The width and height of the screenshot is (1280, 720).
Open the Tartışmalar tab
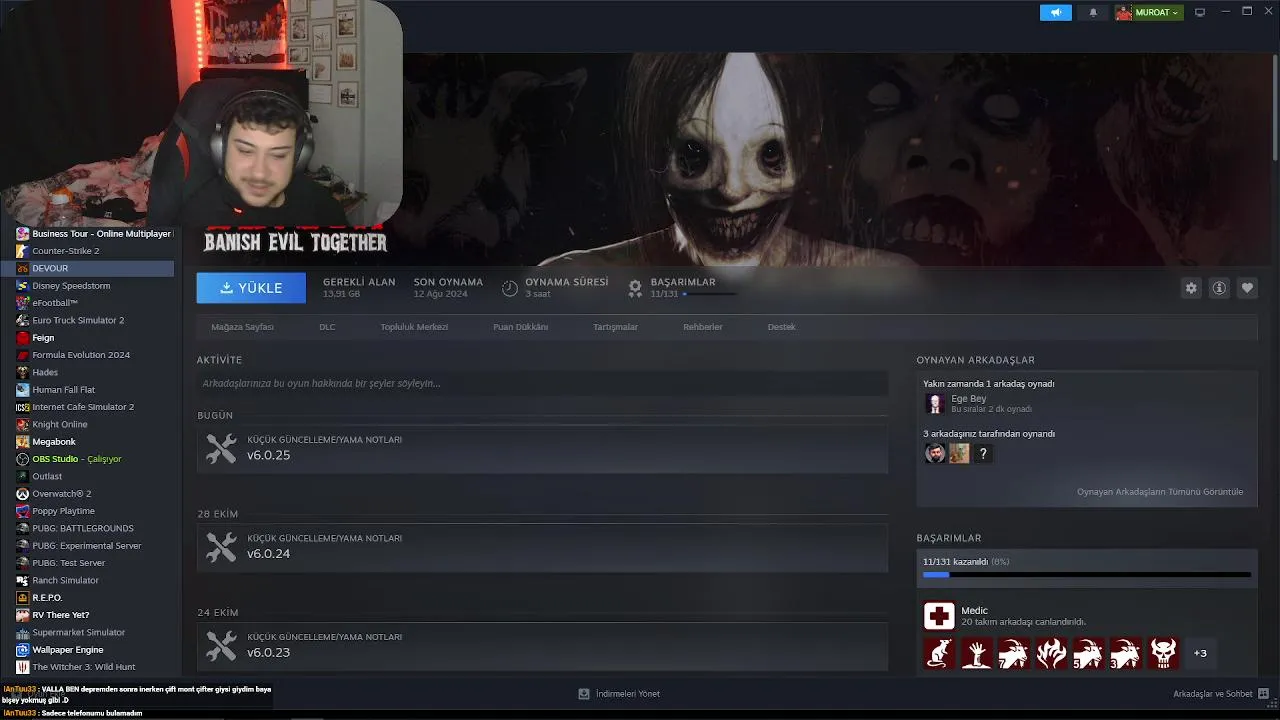click(x=615, y=327)
